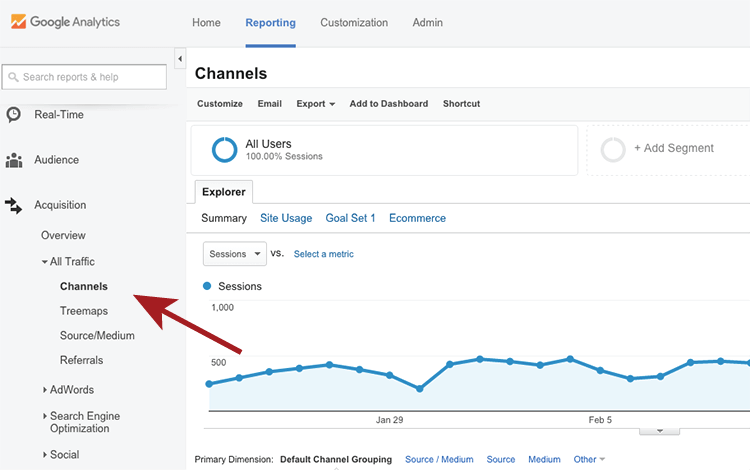Click the Add Segment empty circle icon
This screenshot has height=470, width=750.
pos(613,150)
